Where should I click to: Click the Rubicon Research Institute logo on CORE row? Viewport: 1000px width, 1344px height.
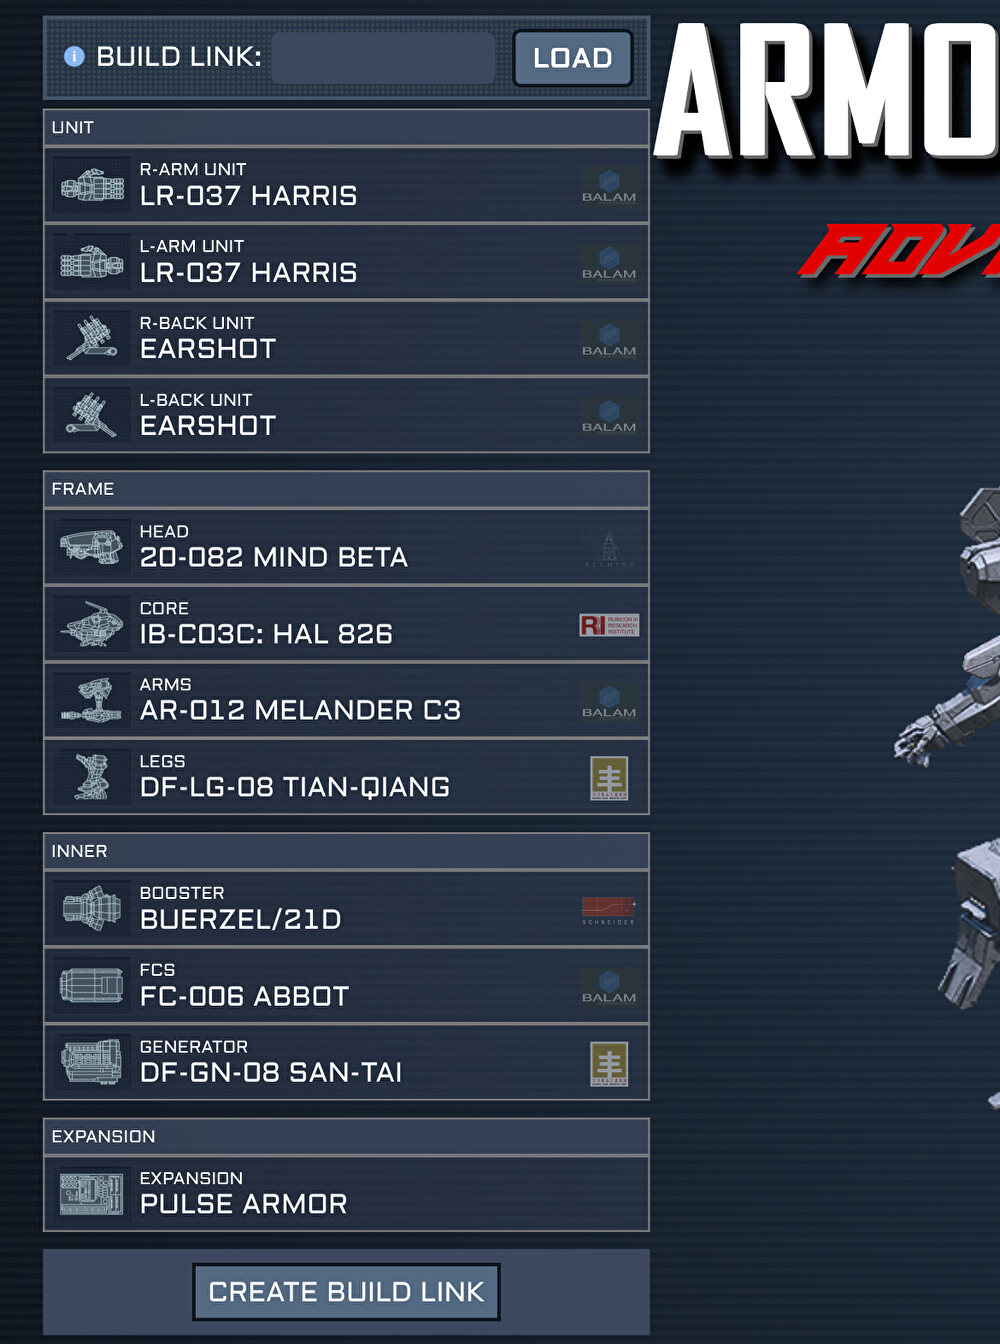point(609,625)
